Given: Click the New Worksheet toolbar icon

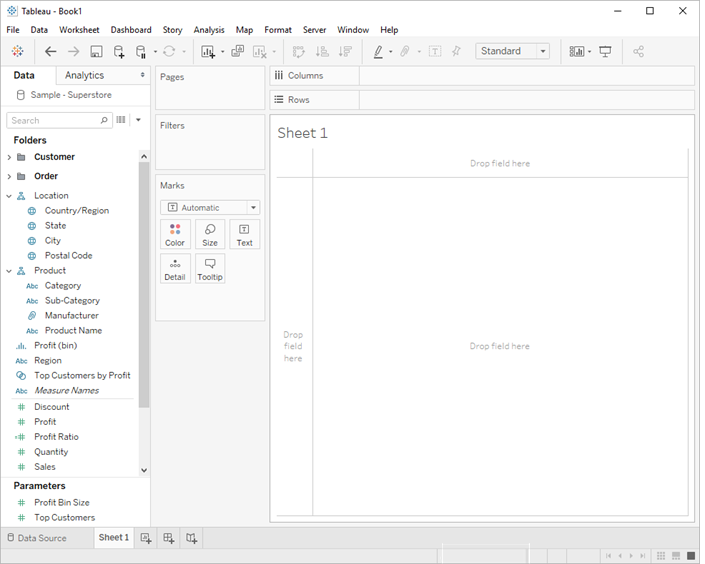Looking at the screenshot, I should pos(208,52).
